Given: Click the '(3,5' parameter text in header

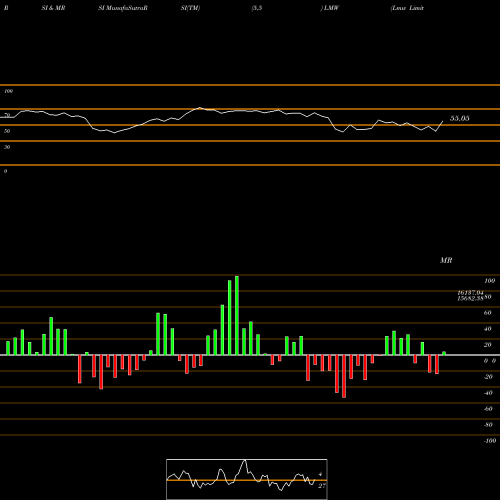Looking at the screenshot, I should pos(257,8).
